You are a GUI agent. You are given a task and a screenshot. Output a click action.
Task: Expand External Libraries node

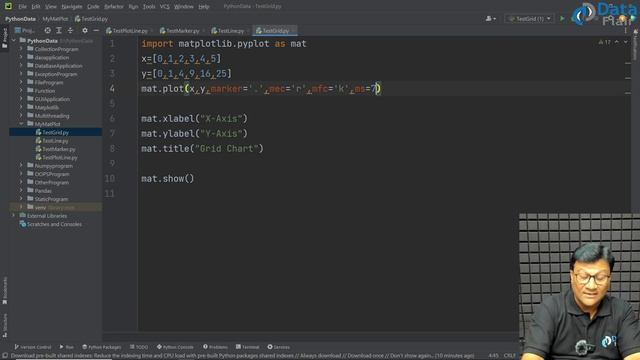pyautogui.click(x=14, y=216)
